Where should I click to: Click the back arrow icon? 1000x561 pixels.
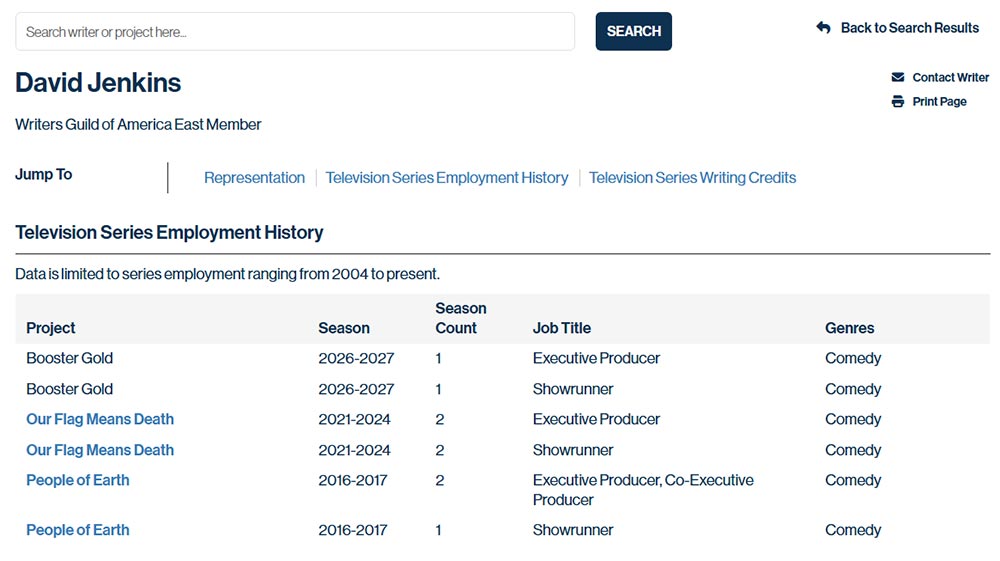(x=823, y=27)
